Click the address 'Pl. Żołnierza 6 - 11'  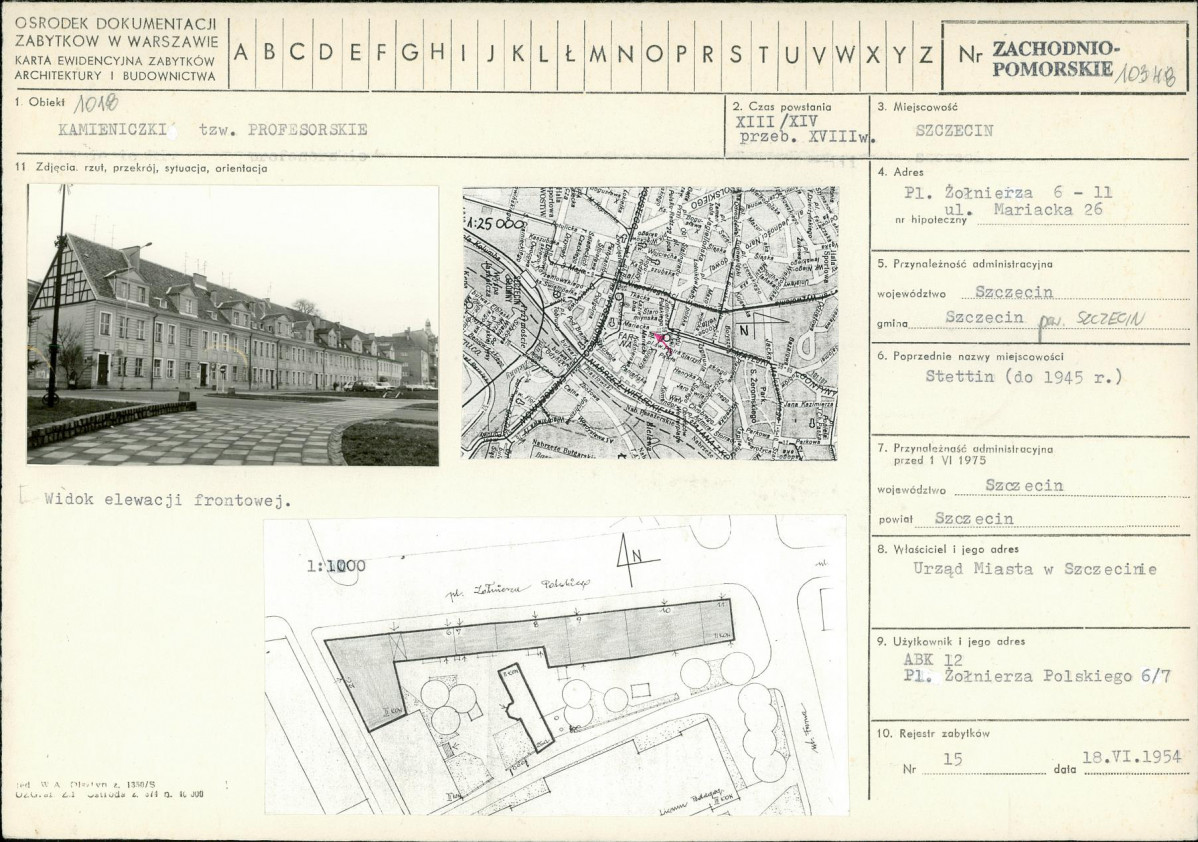(x=1009, y=193)
